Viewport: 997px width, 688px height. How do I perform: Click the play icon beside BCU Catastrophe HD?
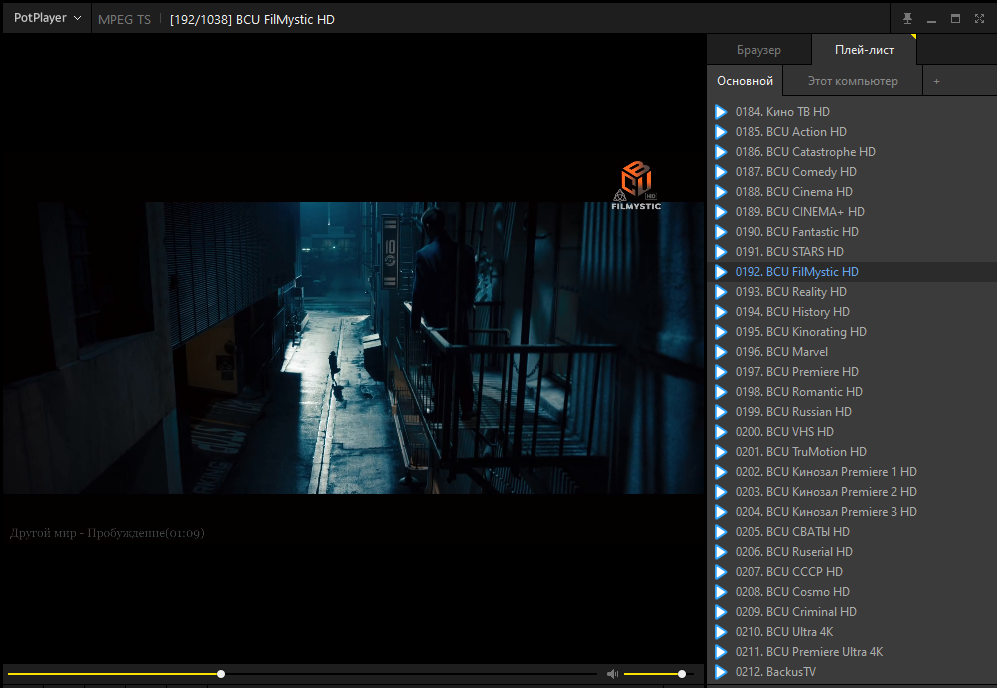pos(721,152)
